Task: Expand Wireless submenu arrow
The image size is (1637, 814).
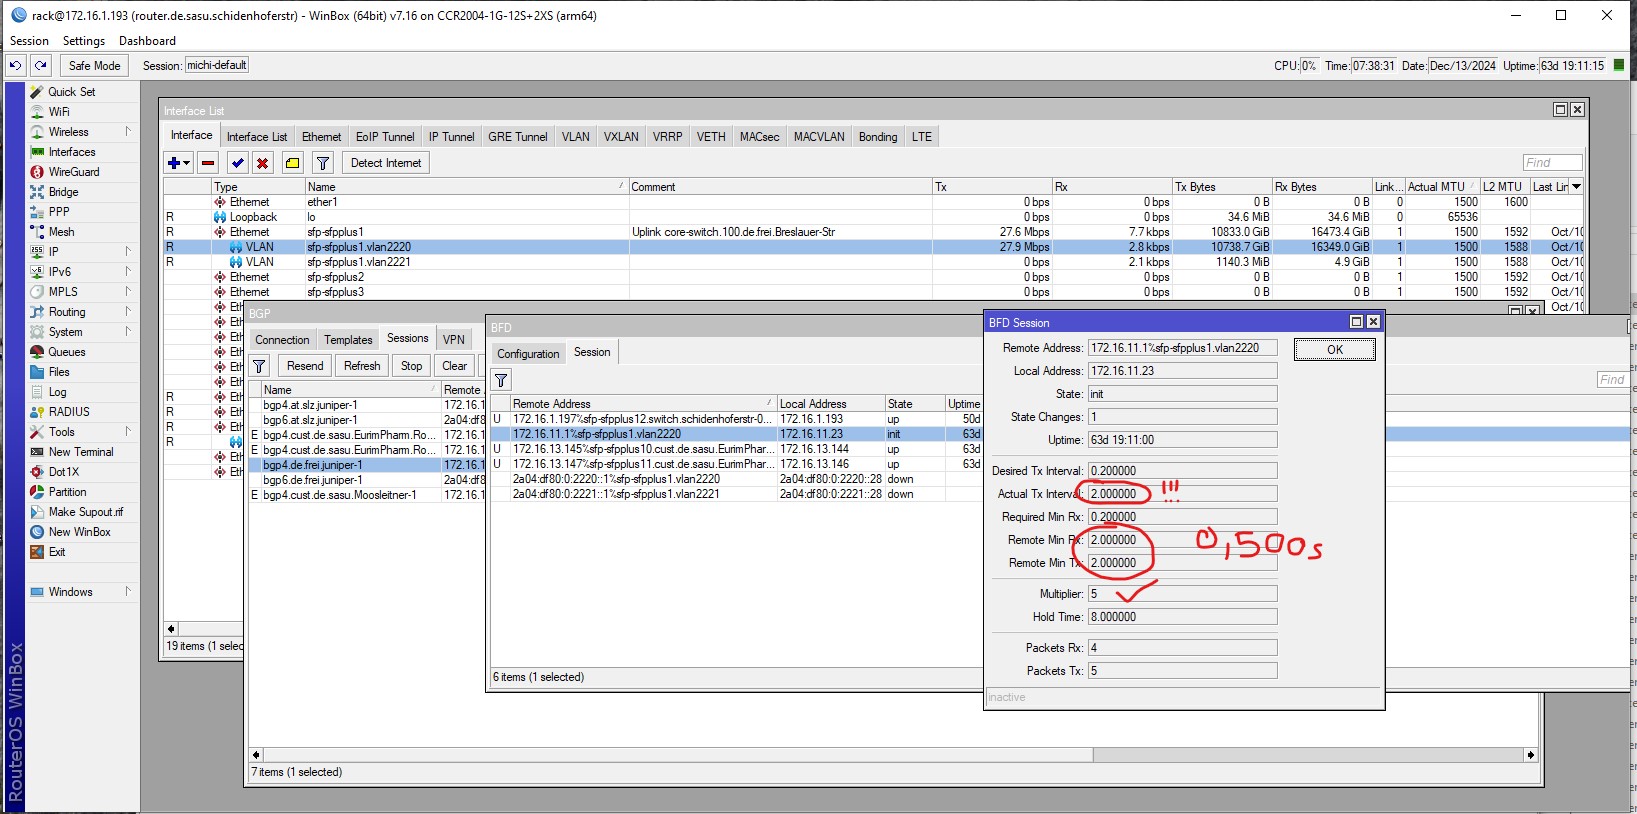Action: pos(128,131)
